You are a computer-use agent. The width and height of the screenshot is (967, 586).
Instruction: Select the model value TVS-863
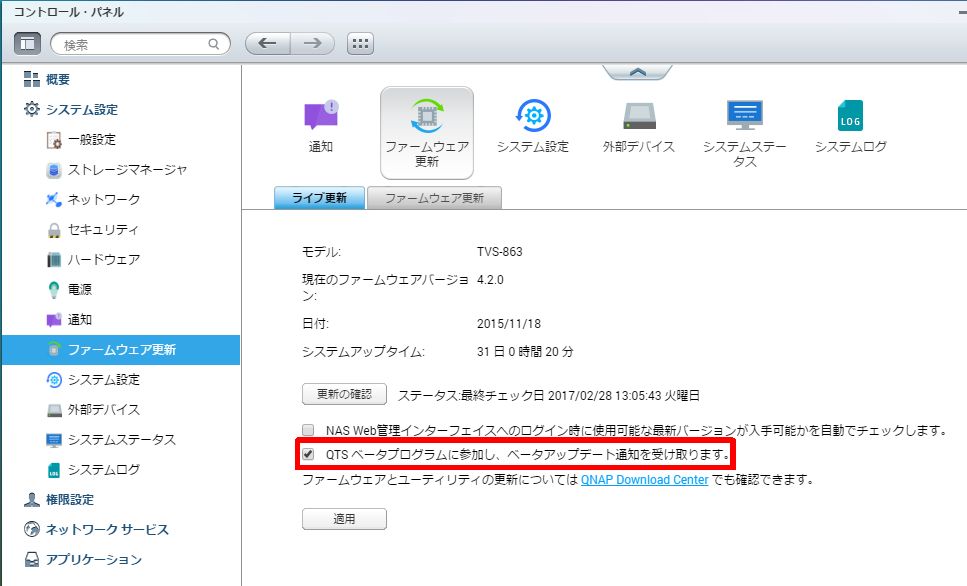pos(500,252)
